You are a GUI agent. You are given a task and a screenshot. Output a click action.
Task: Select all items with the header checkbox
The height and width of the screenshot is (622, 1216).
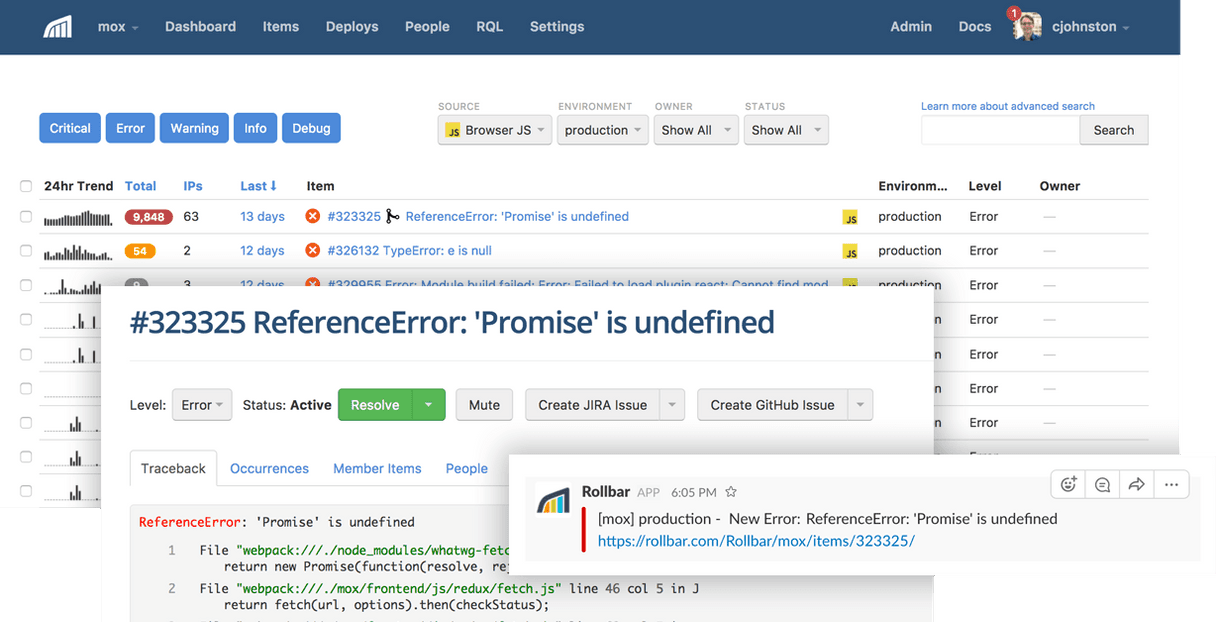26,186
